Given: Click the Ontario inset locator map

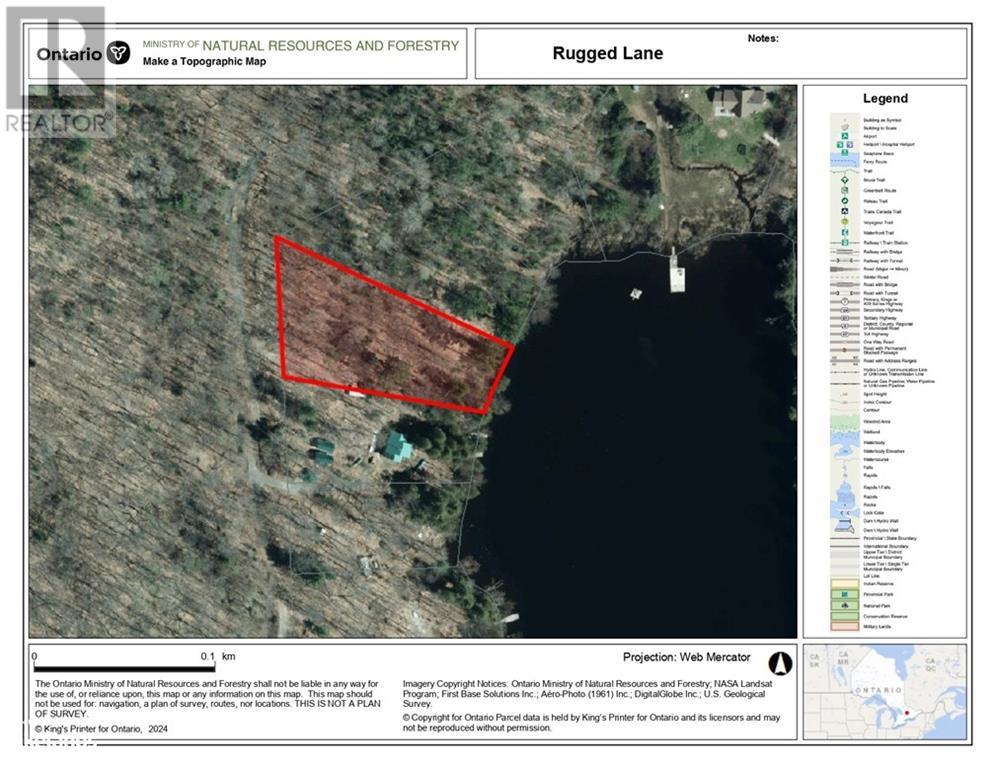Looking at the screenshot, I should pos(884,691).
